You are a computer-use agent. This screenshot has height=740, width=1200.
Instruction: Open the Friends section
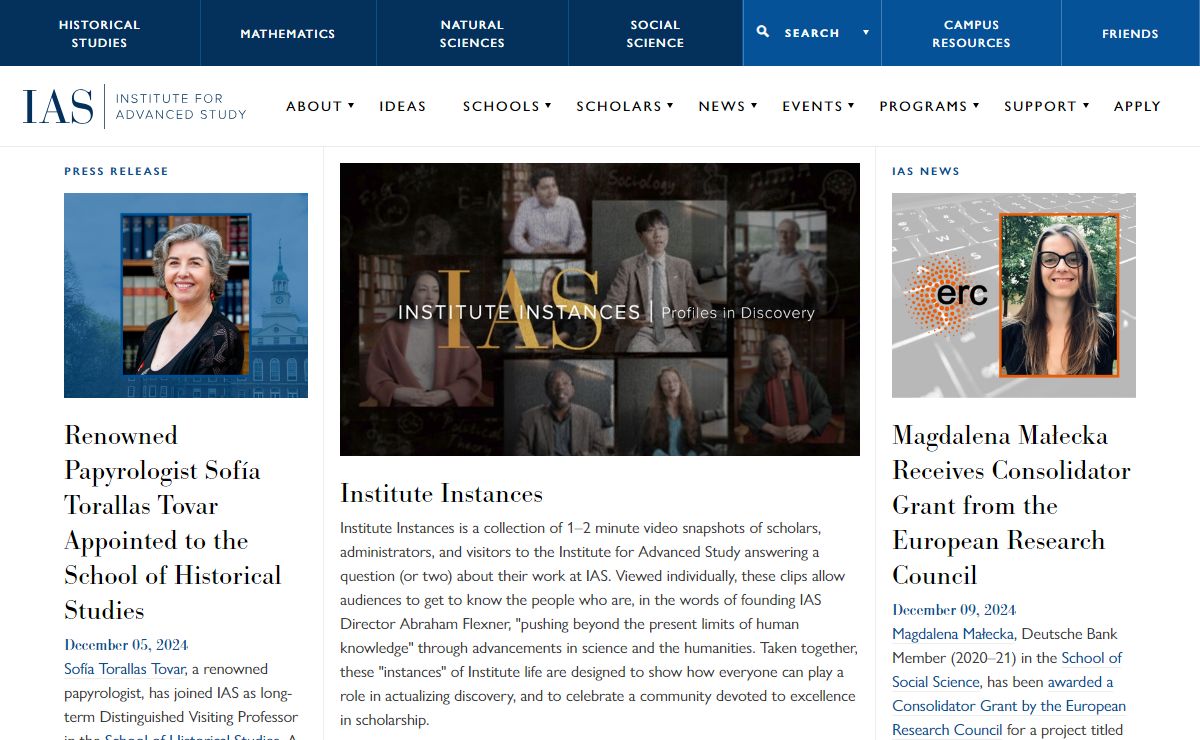coord(1130,33)
